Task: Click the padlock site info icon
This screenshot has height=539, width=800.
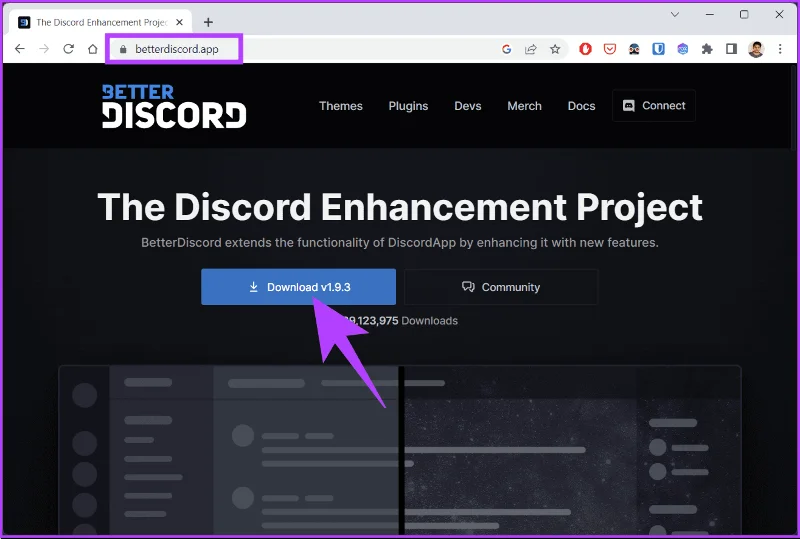Action: click(122, 49)
